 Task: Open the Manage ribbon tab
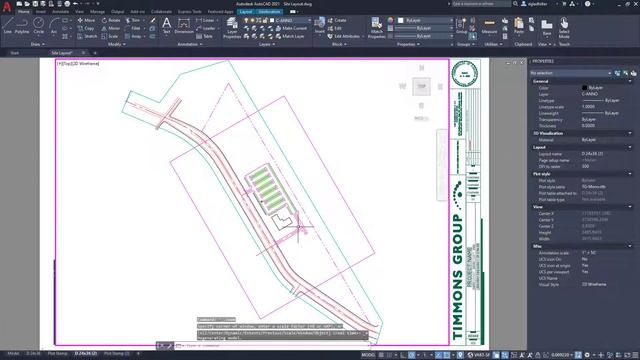[97, 12]
